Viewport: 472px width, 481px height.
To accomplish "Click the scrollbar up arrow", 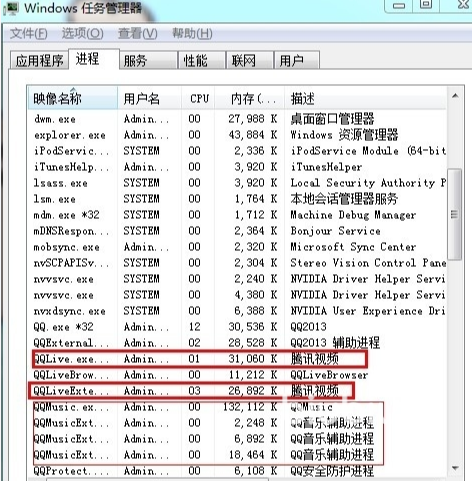I will (x=455, y=96).
